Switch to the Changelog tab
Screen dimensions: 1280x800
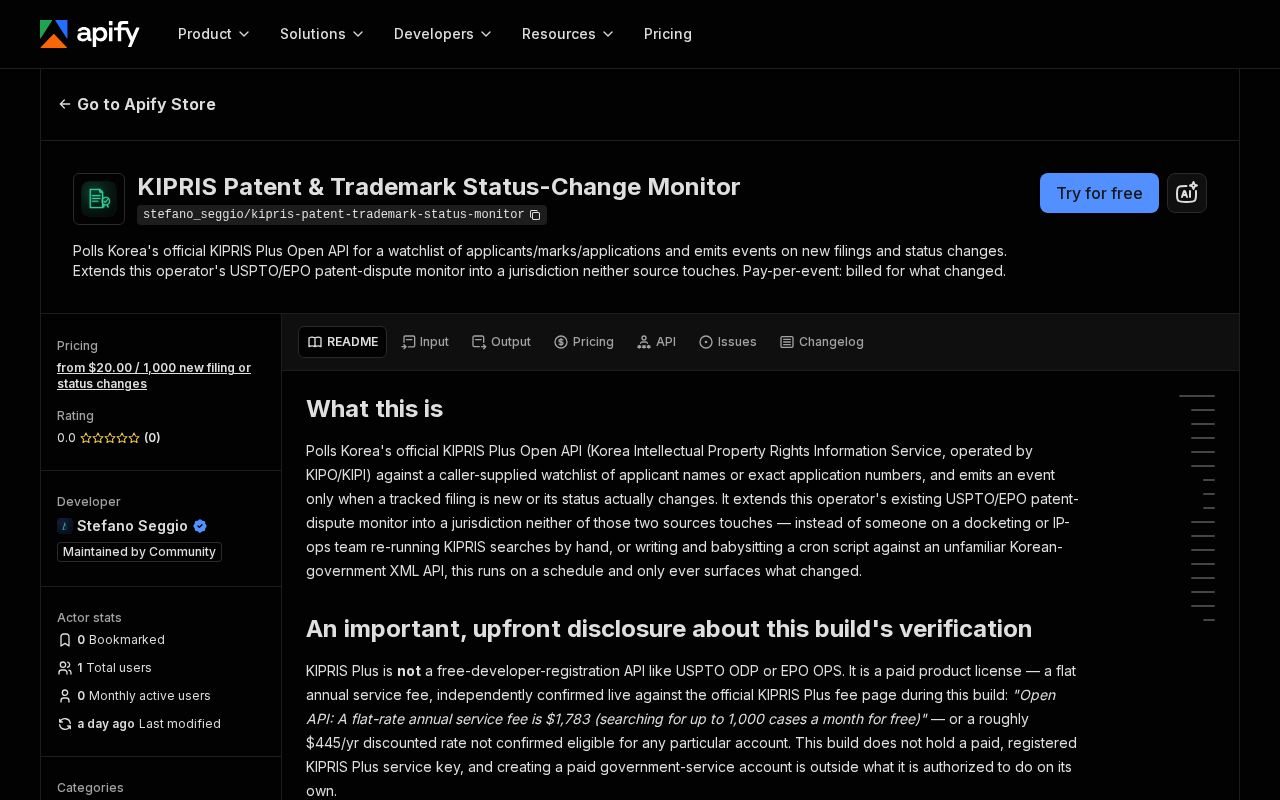[822, 342]
